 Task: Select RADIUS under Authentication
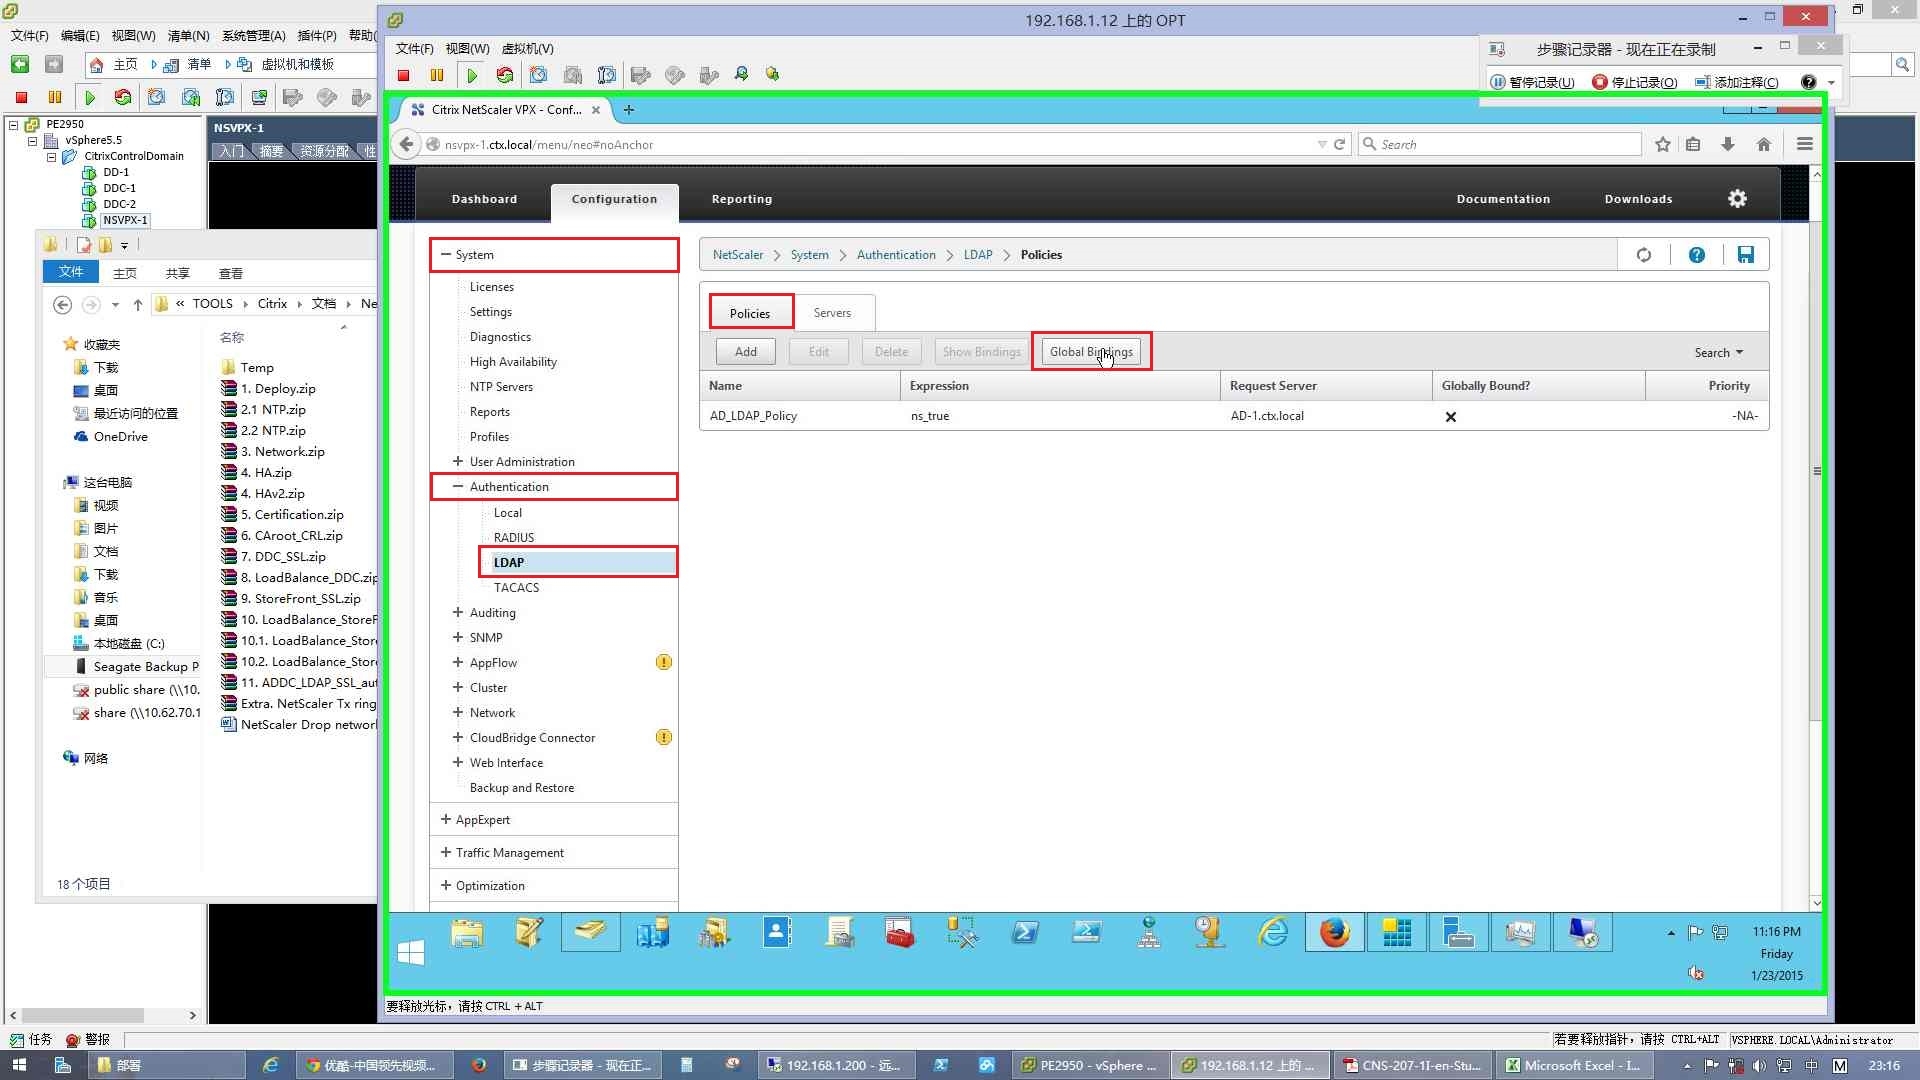click(514, 537)
